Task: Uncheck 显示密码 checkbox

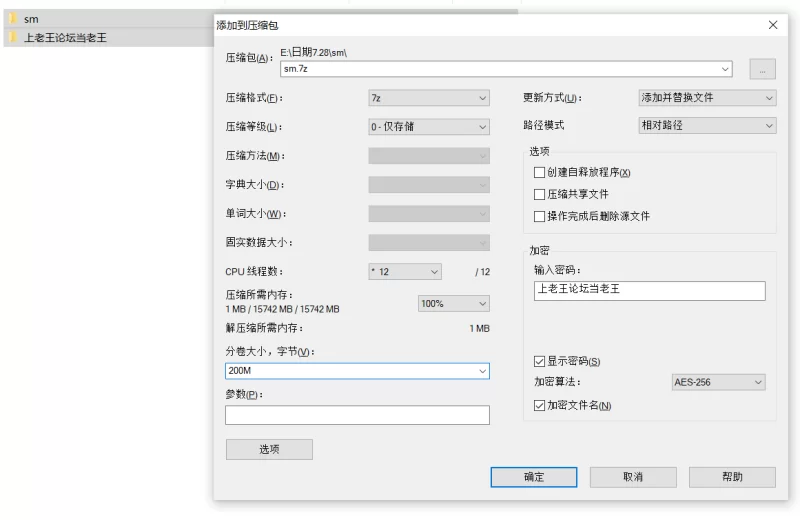Action: tap(539, 361)
